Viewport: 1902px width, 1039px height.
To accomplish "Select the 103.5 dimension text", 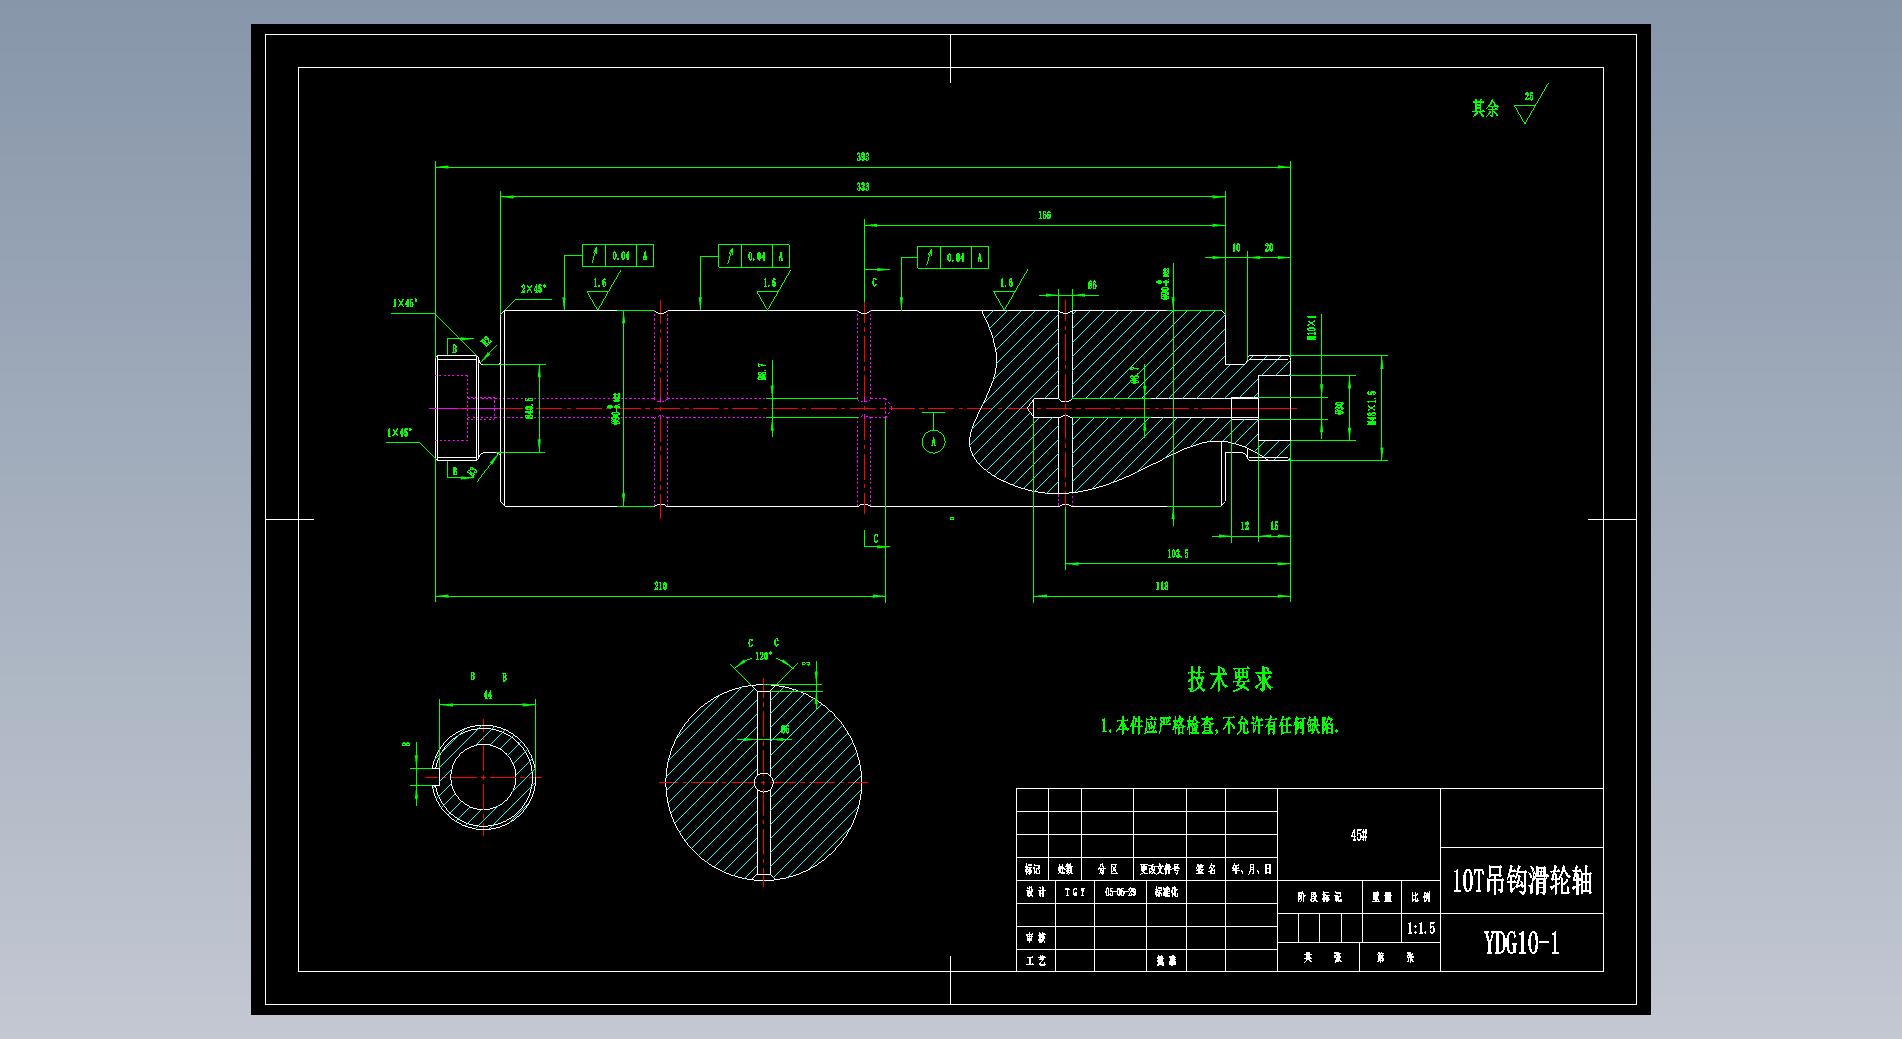I will click(1177, 553).
